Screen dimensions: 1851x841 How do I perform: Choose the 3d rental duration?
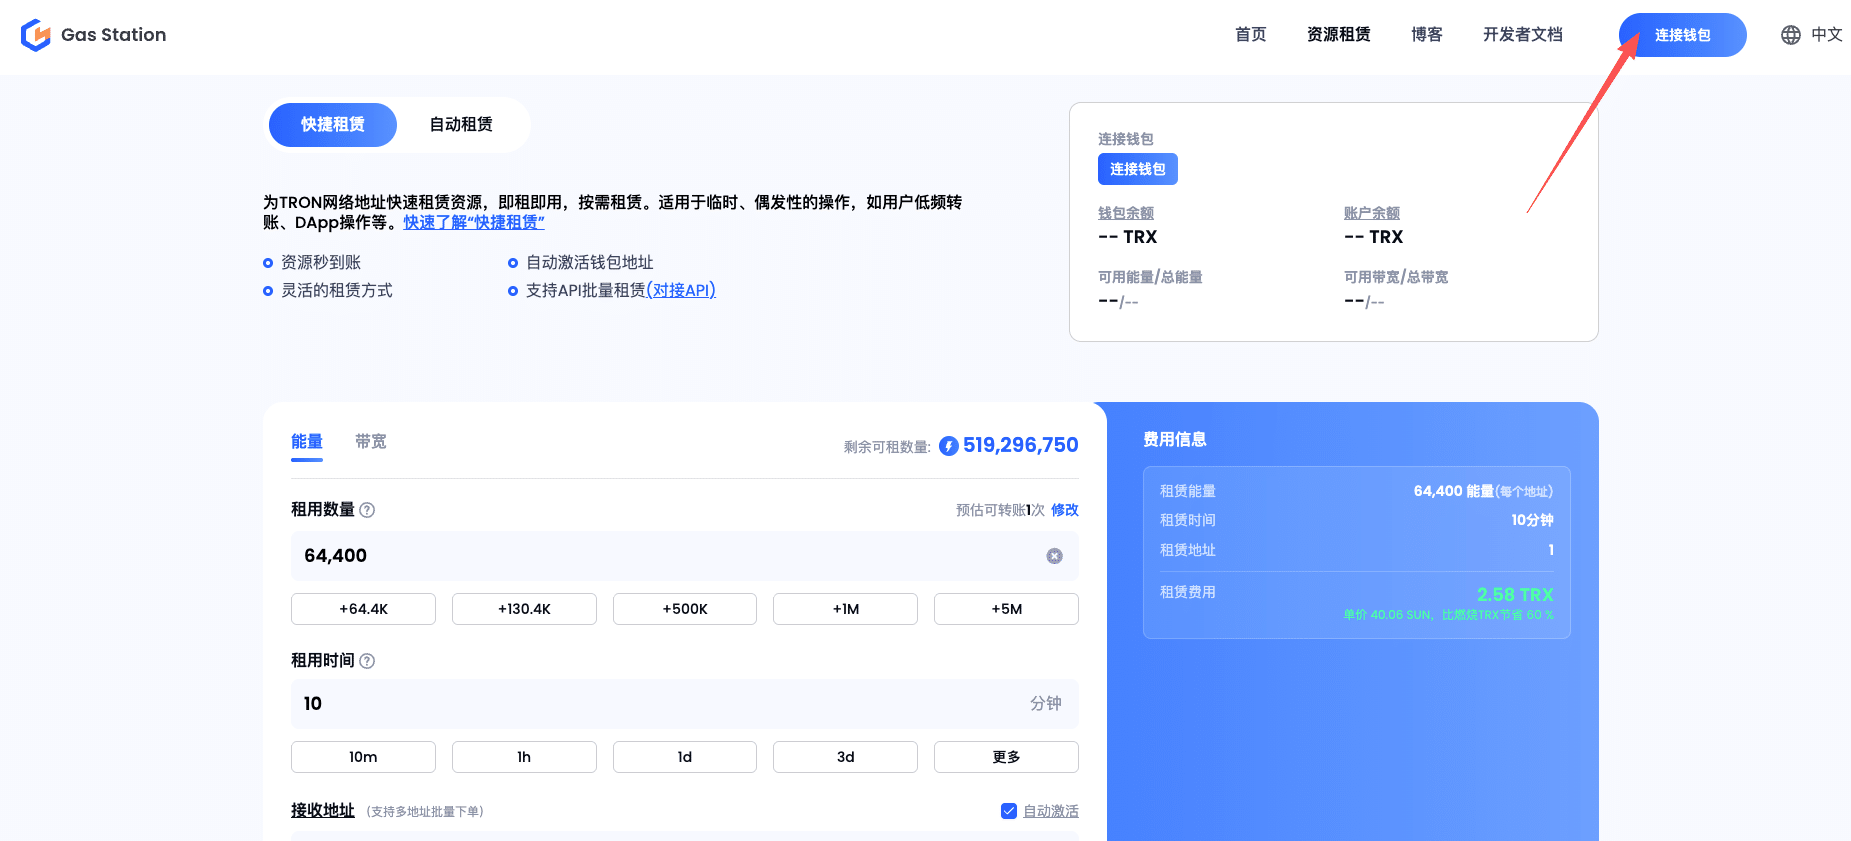(845, 757)
